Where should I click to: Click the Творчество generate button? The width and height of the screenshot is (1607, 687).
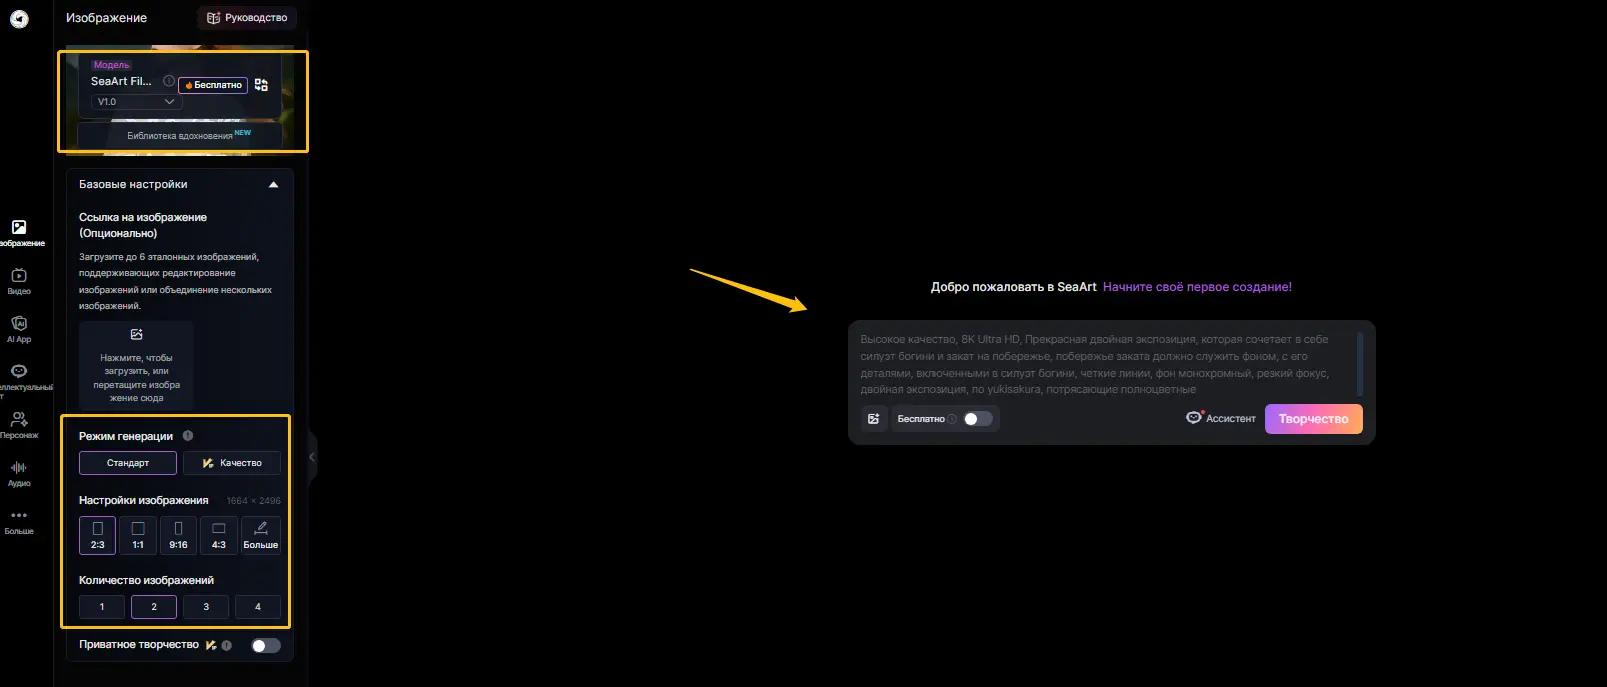point(1313,419)
